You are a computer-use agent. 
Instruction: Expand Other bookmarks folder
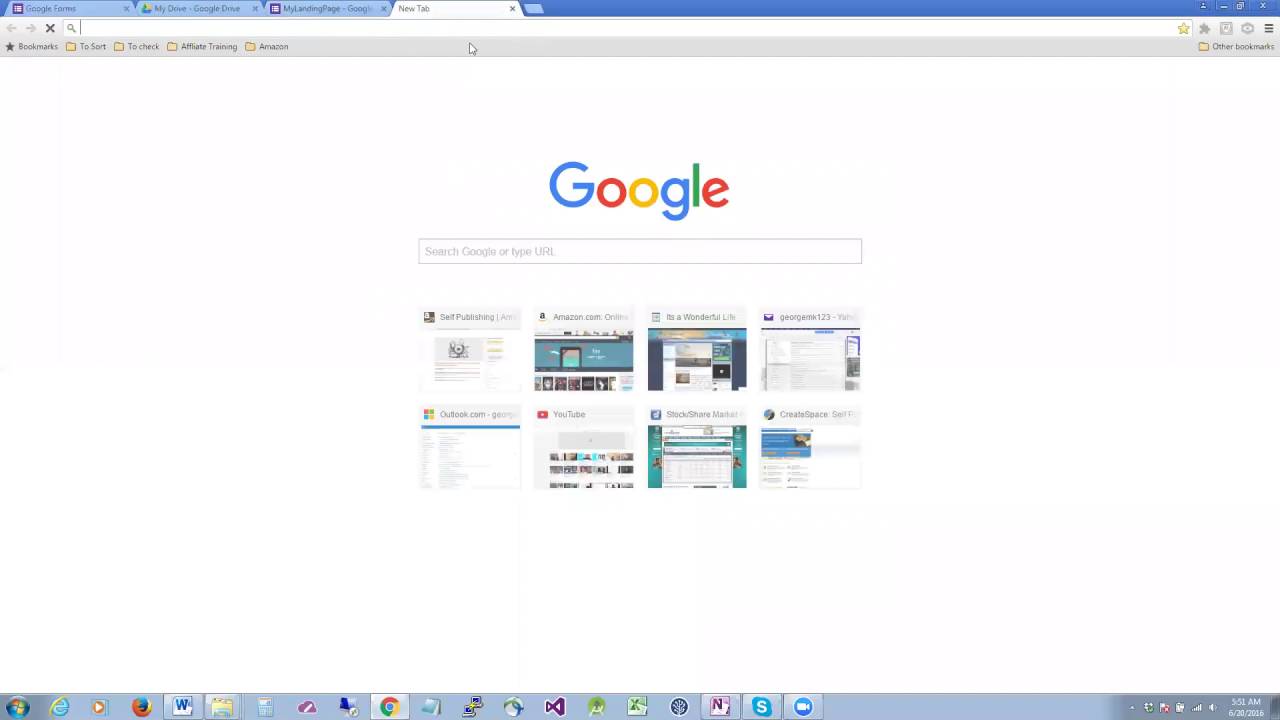(x=1236, y=46)
